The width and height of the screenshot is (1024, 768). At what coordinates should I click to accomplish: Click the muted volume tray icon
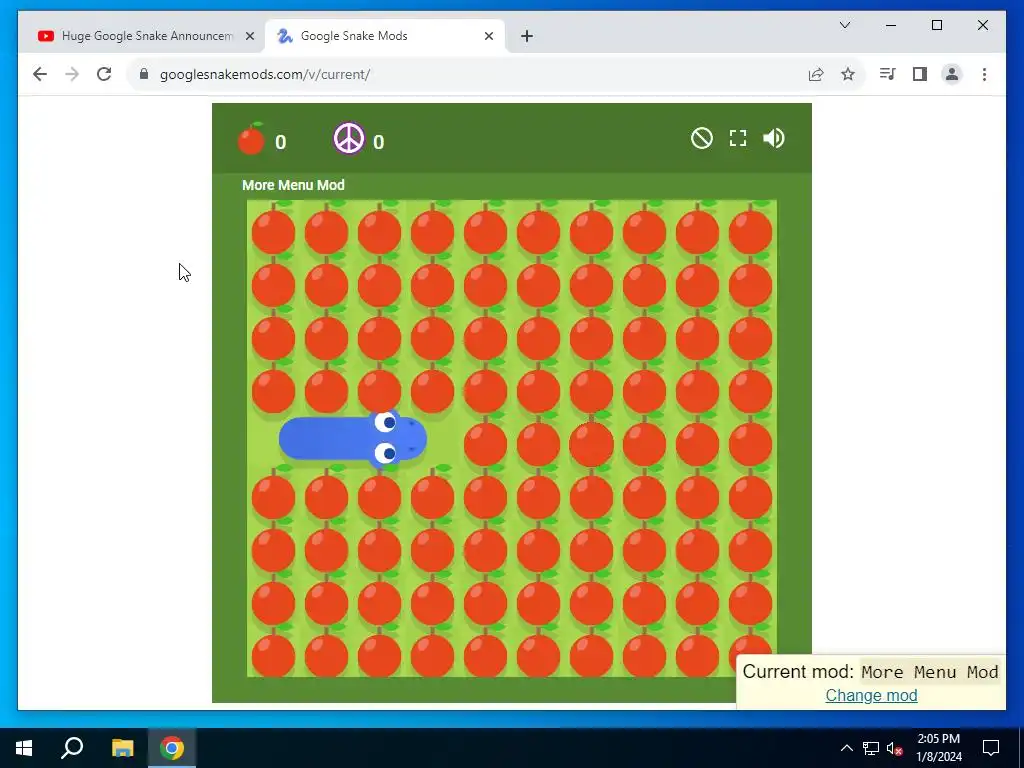point(895,748)
